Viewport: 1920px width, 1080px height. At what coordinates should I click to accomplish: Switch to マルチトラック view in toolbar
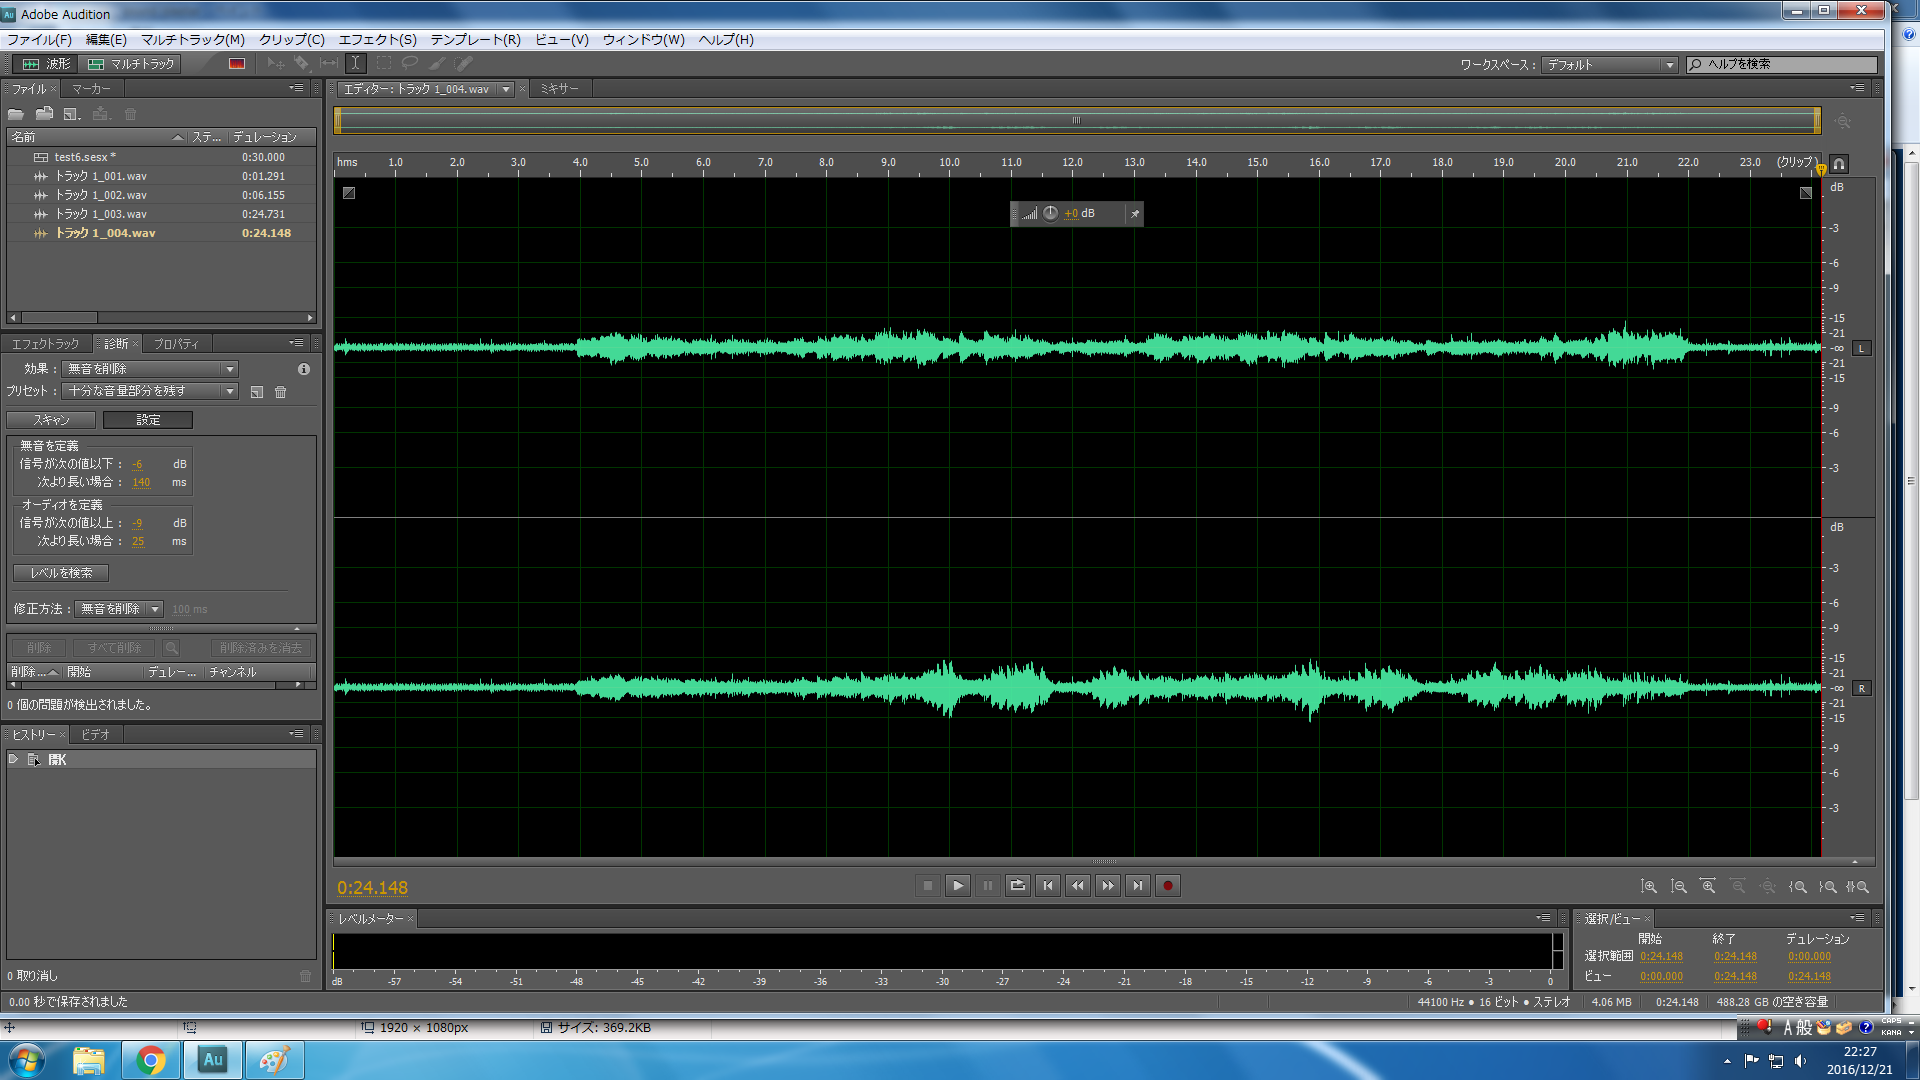click(131, 64)
